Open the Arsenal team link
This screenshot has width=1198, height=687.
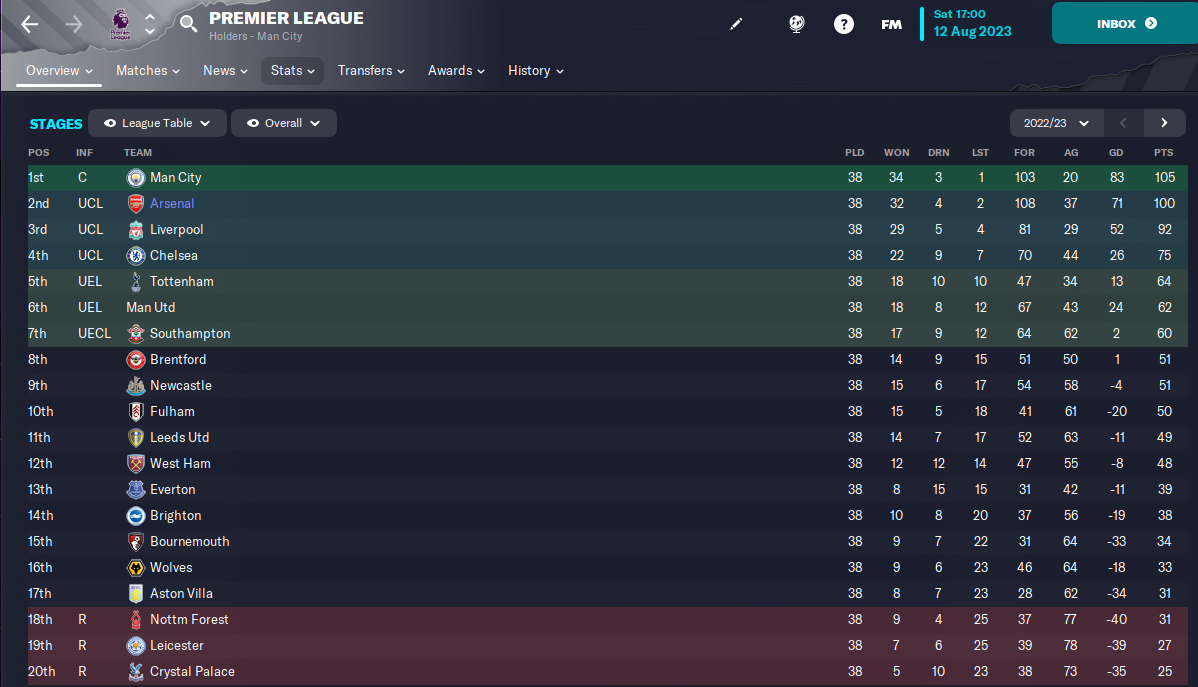pos(172,203)
